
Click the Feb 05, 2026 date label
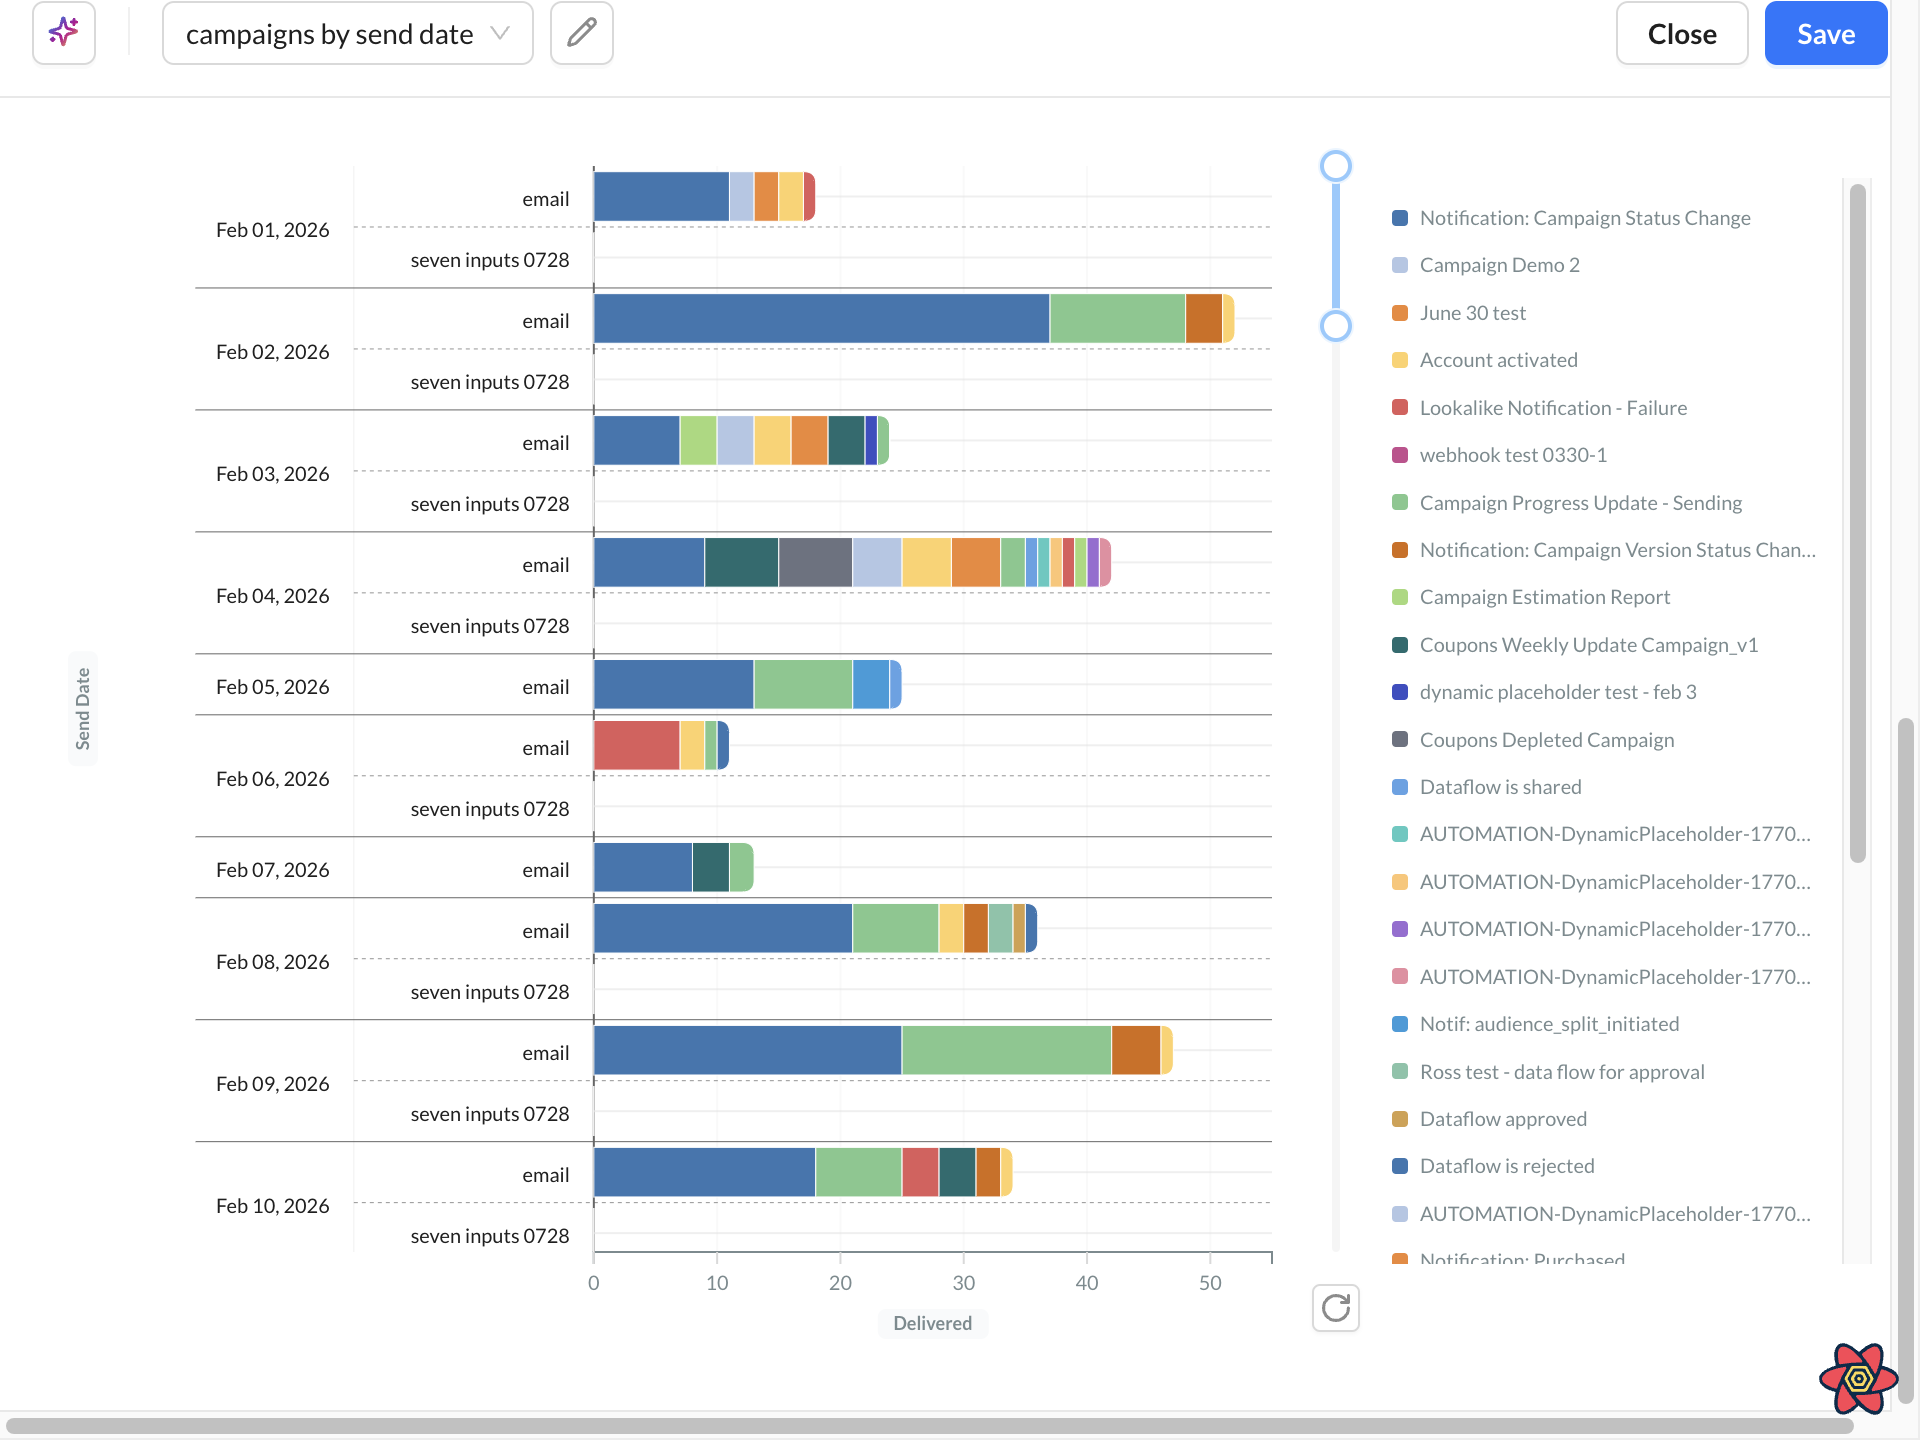[272, 687]
